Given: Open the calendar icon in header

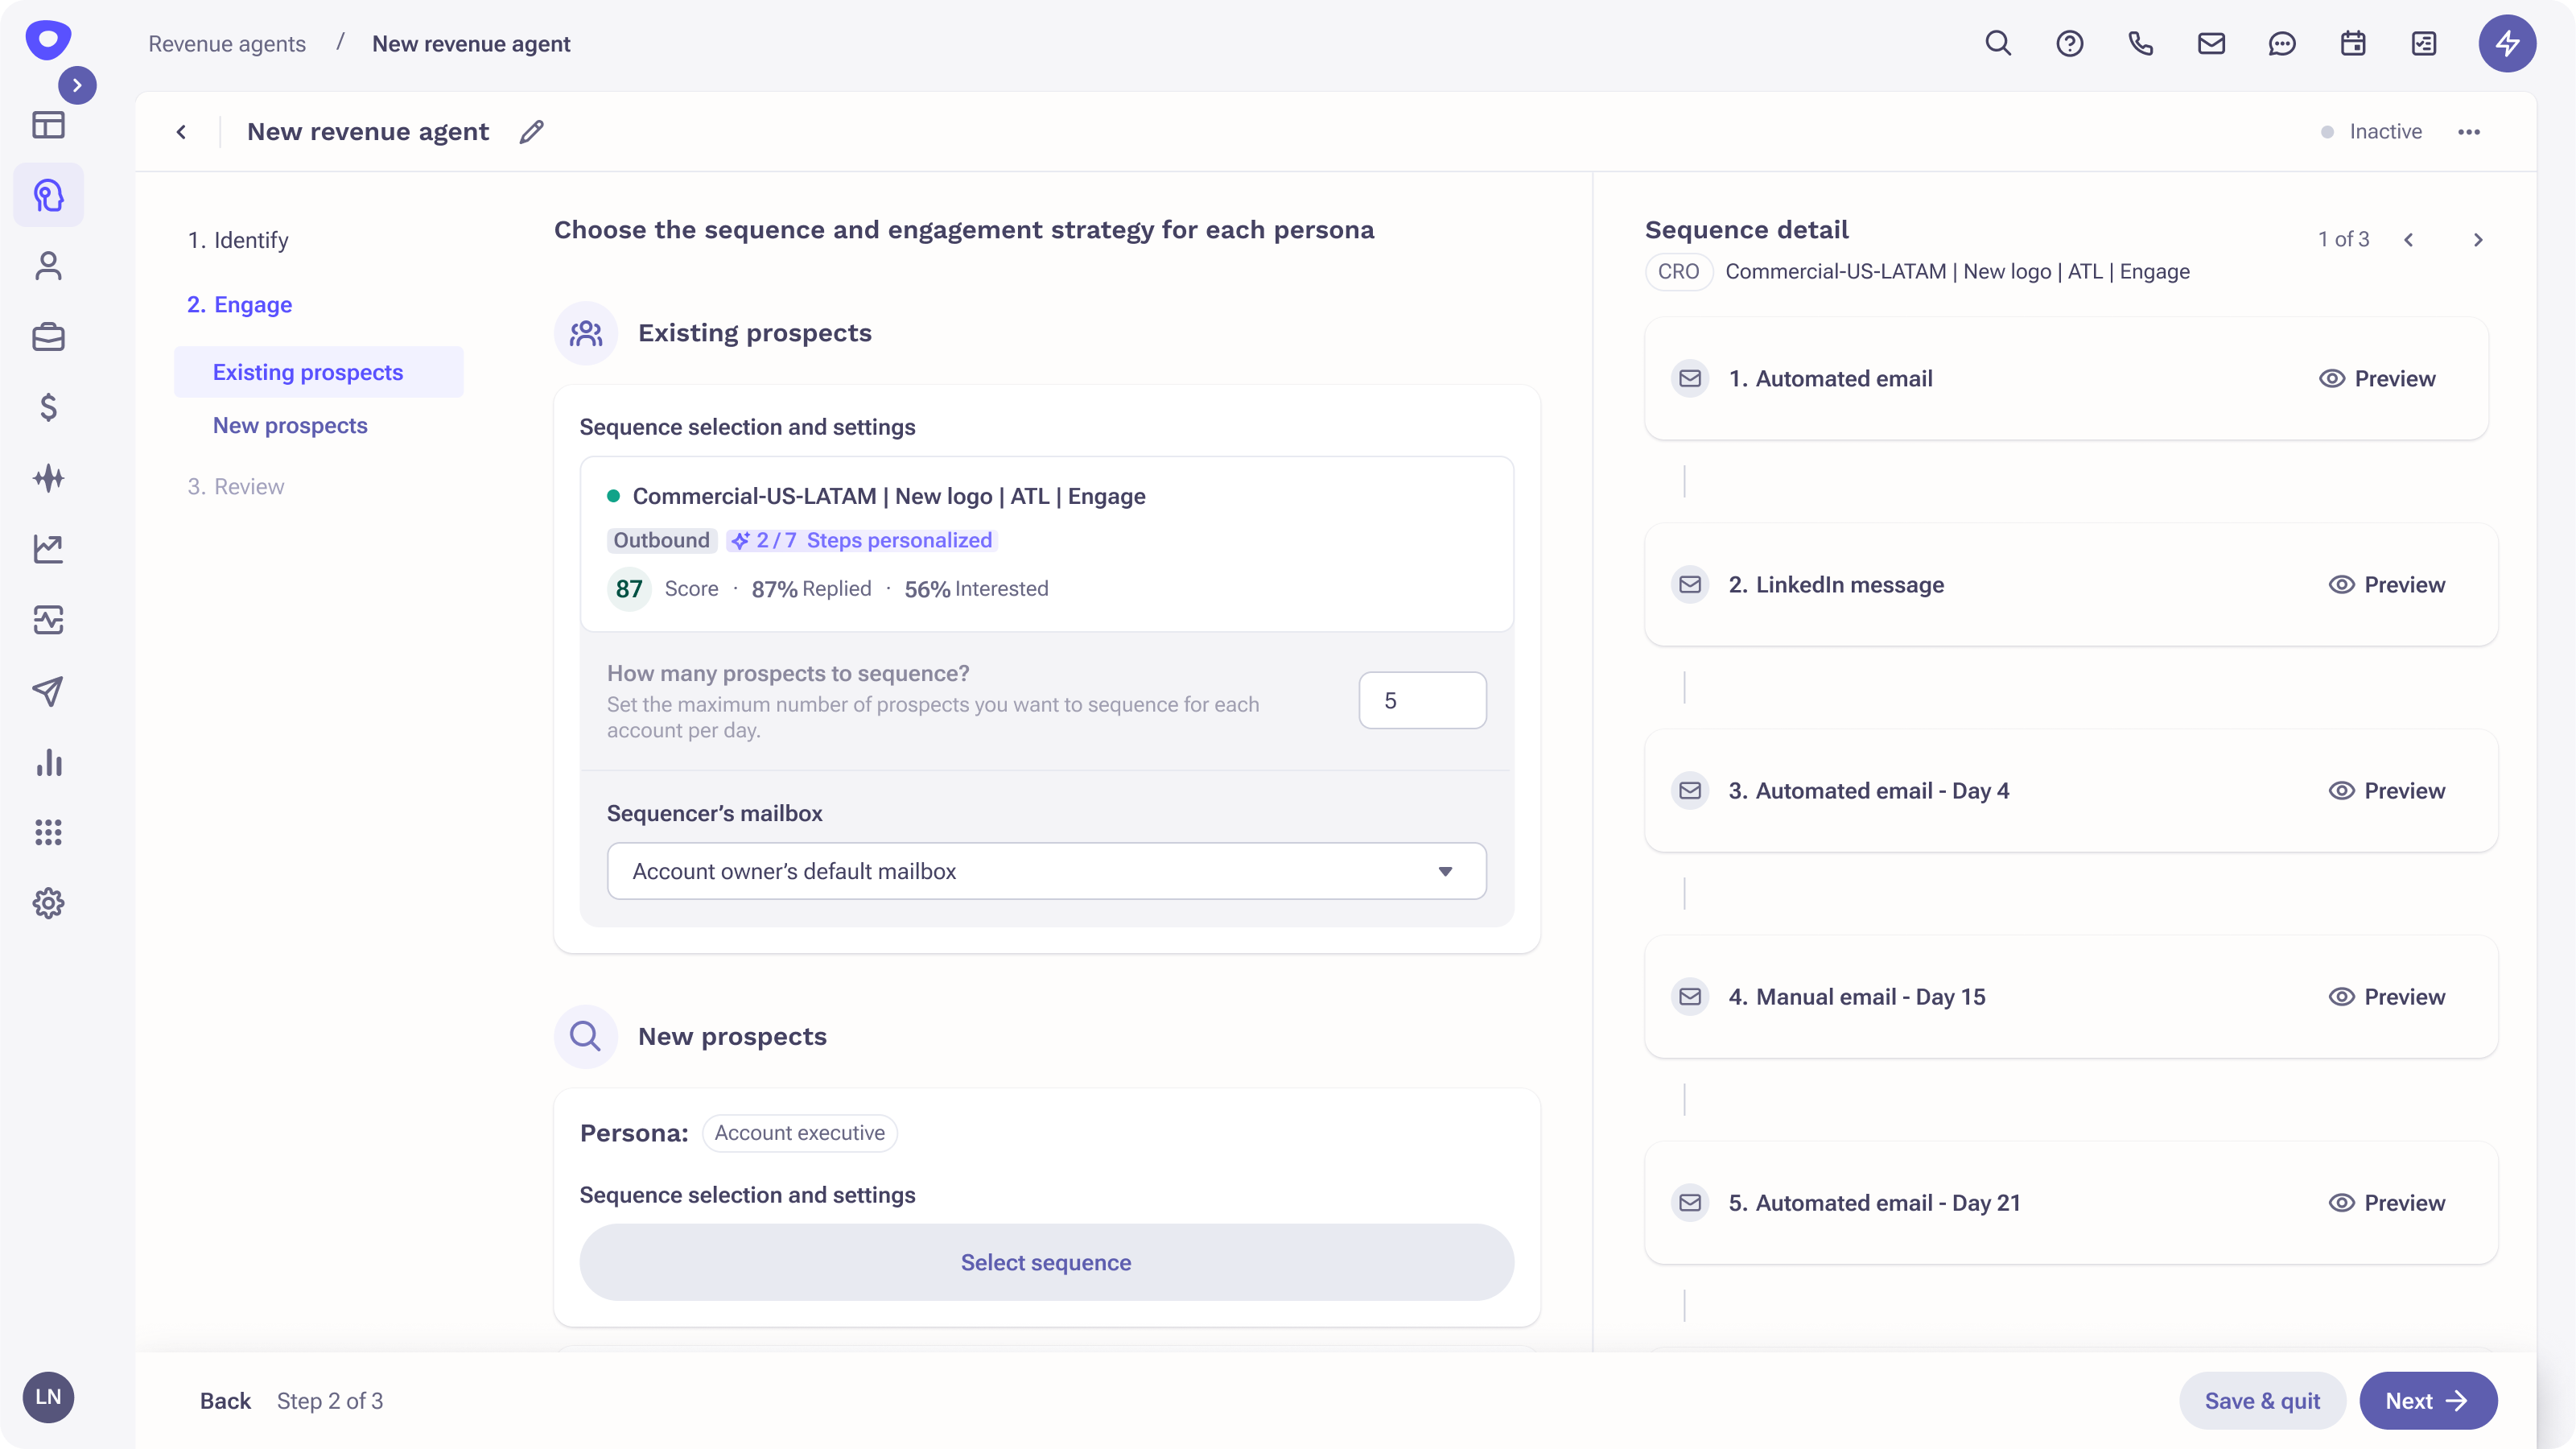Looking at the screenshot, I should [x=2353, y=43].
